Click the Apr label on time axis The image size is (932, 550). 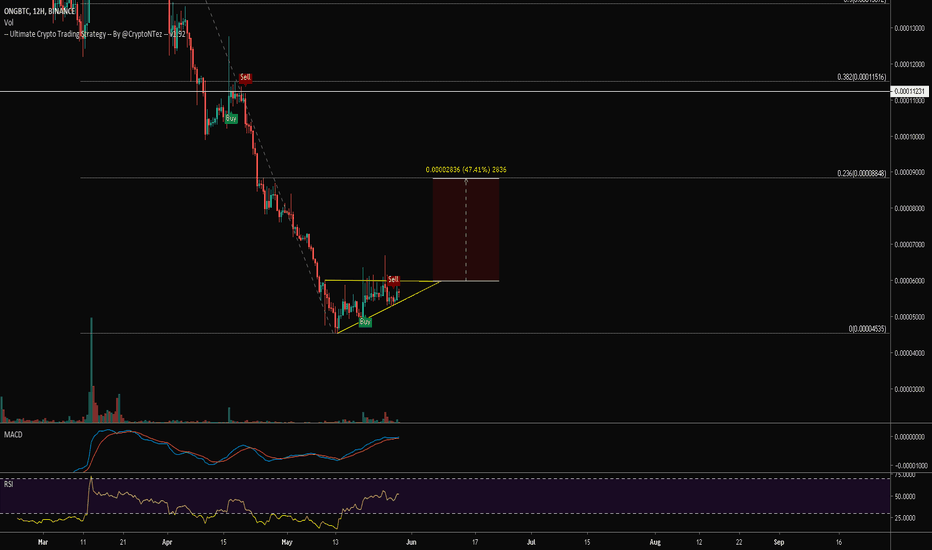(167, 542)
